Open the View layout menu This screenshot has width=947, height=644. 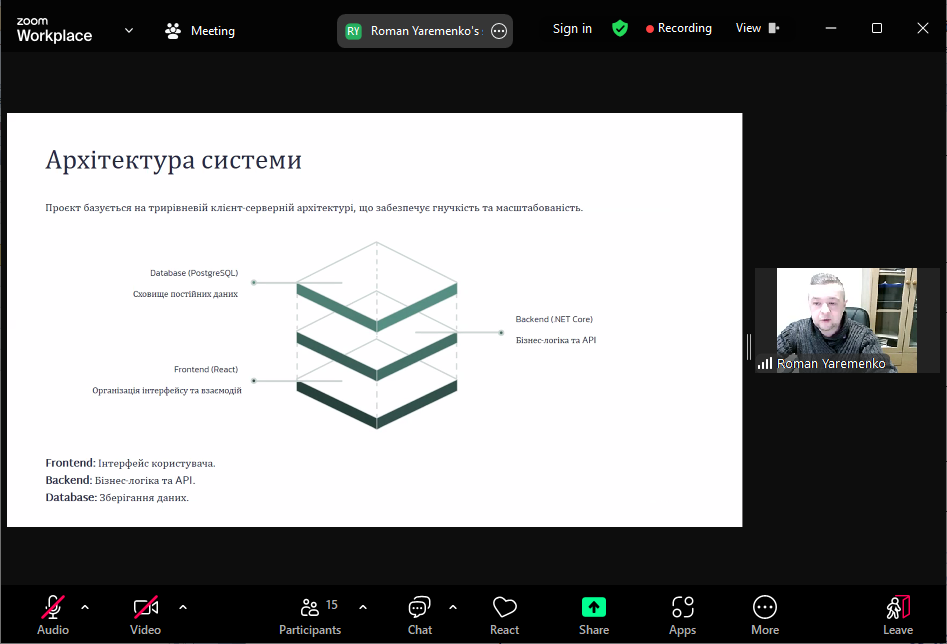pyautogui.click(x=757, y=29)
